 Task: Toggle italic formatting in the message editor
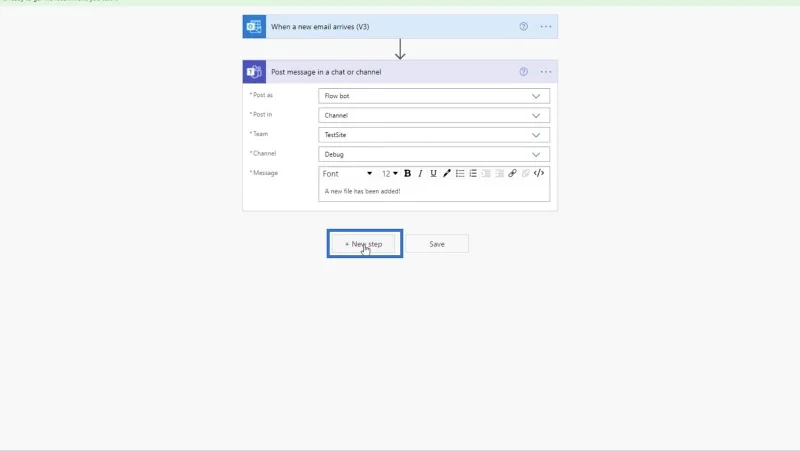420,173
